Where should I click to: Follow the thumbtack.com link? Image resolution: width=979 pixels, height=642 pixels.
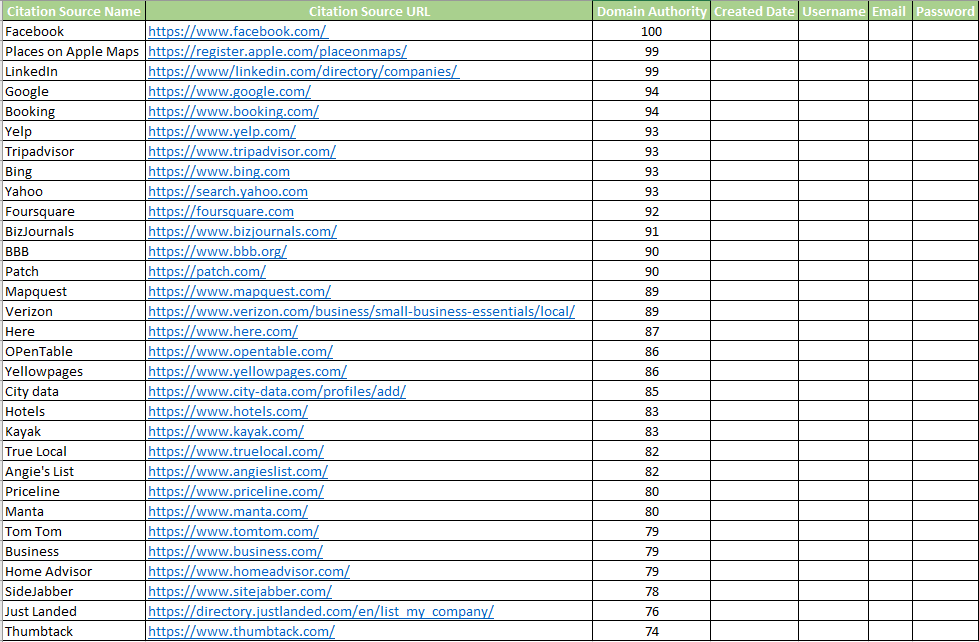point(241,631)
